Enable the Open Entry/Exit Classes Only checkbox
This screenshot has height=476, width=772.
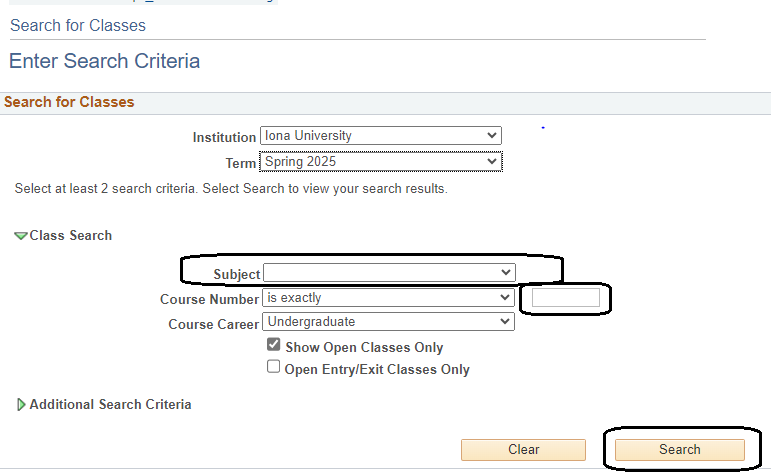tap(274, 367)
